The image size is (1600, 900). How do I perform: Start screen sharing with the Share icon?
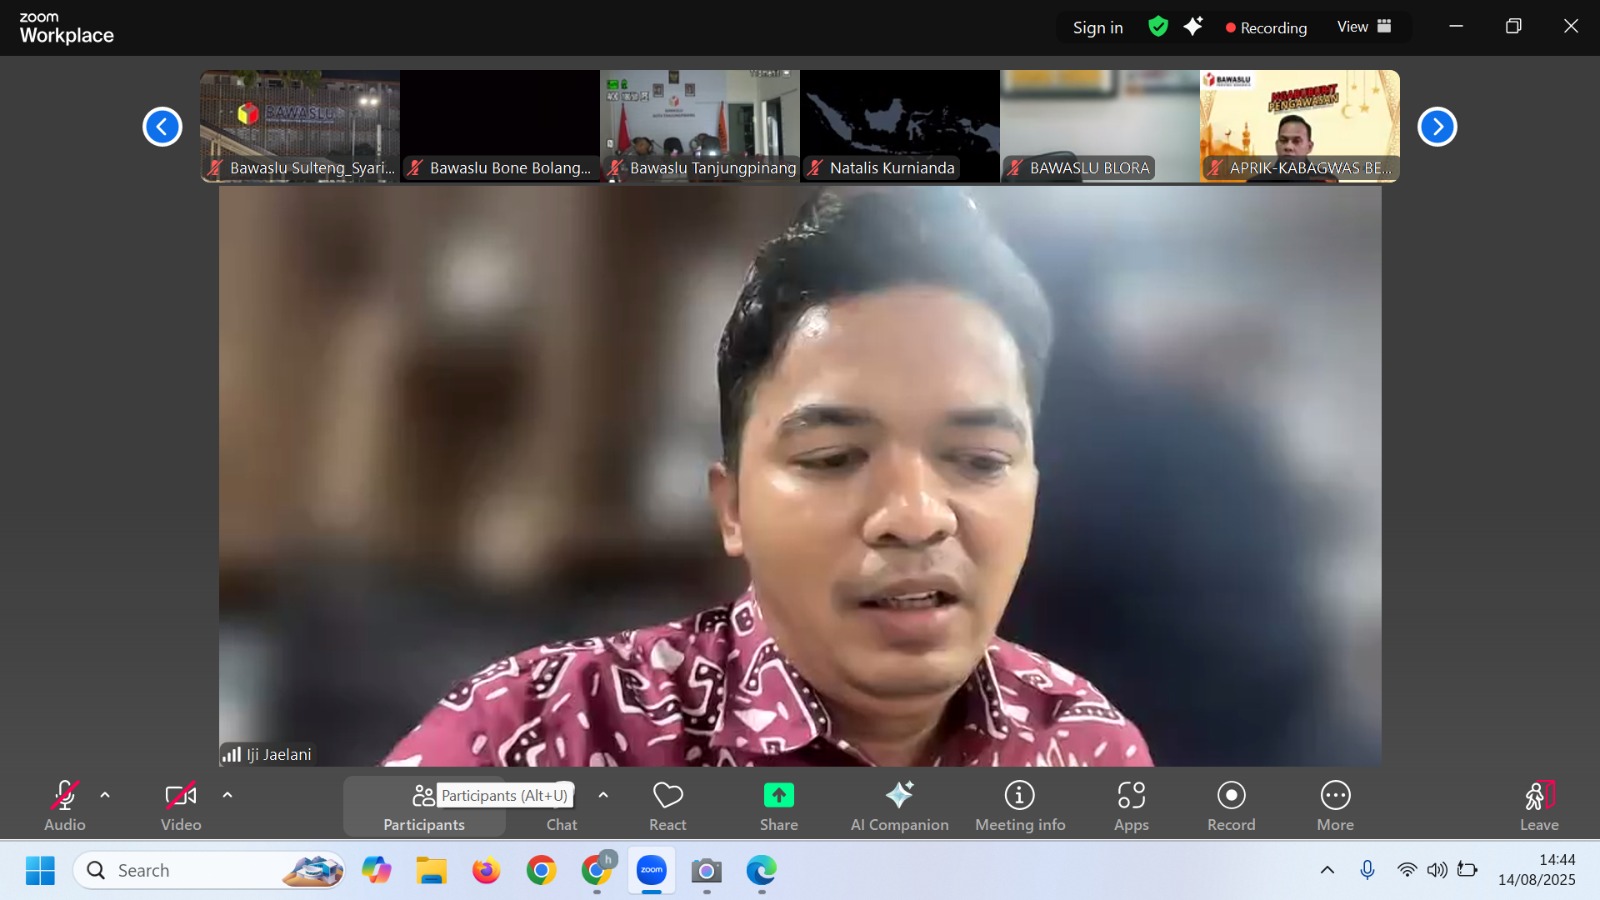tap(778, 805)
